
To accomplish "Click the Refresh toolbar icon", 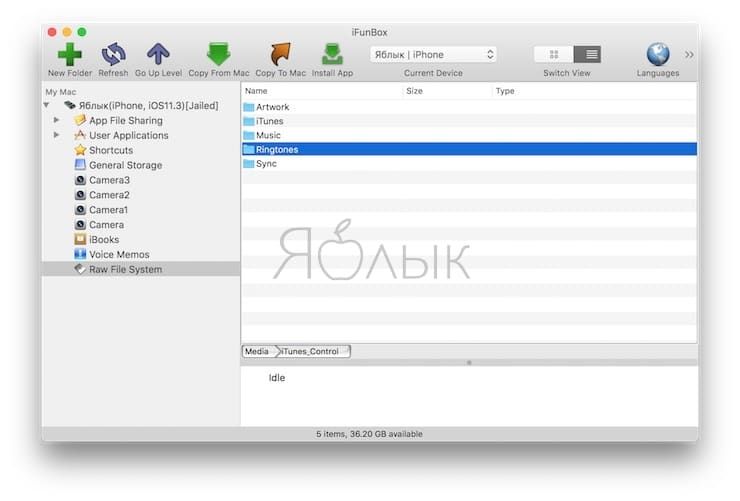I will 113,54.
